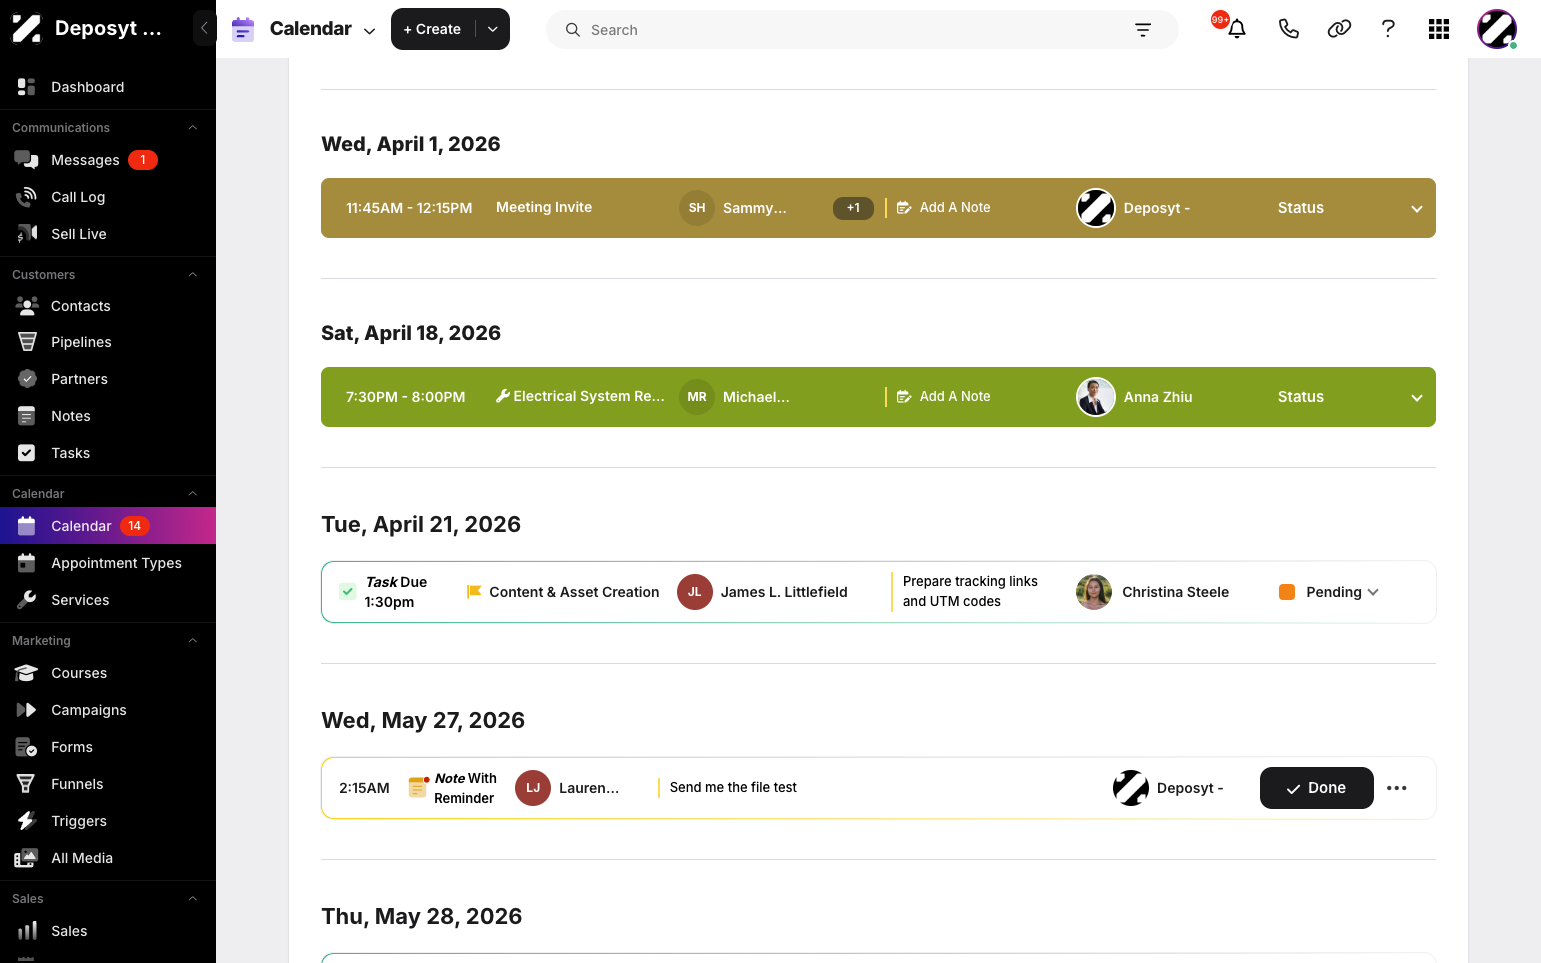This screenshot has width=1541, height=963.
Task: Open the notifications bell
Action: point(1236,29)
